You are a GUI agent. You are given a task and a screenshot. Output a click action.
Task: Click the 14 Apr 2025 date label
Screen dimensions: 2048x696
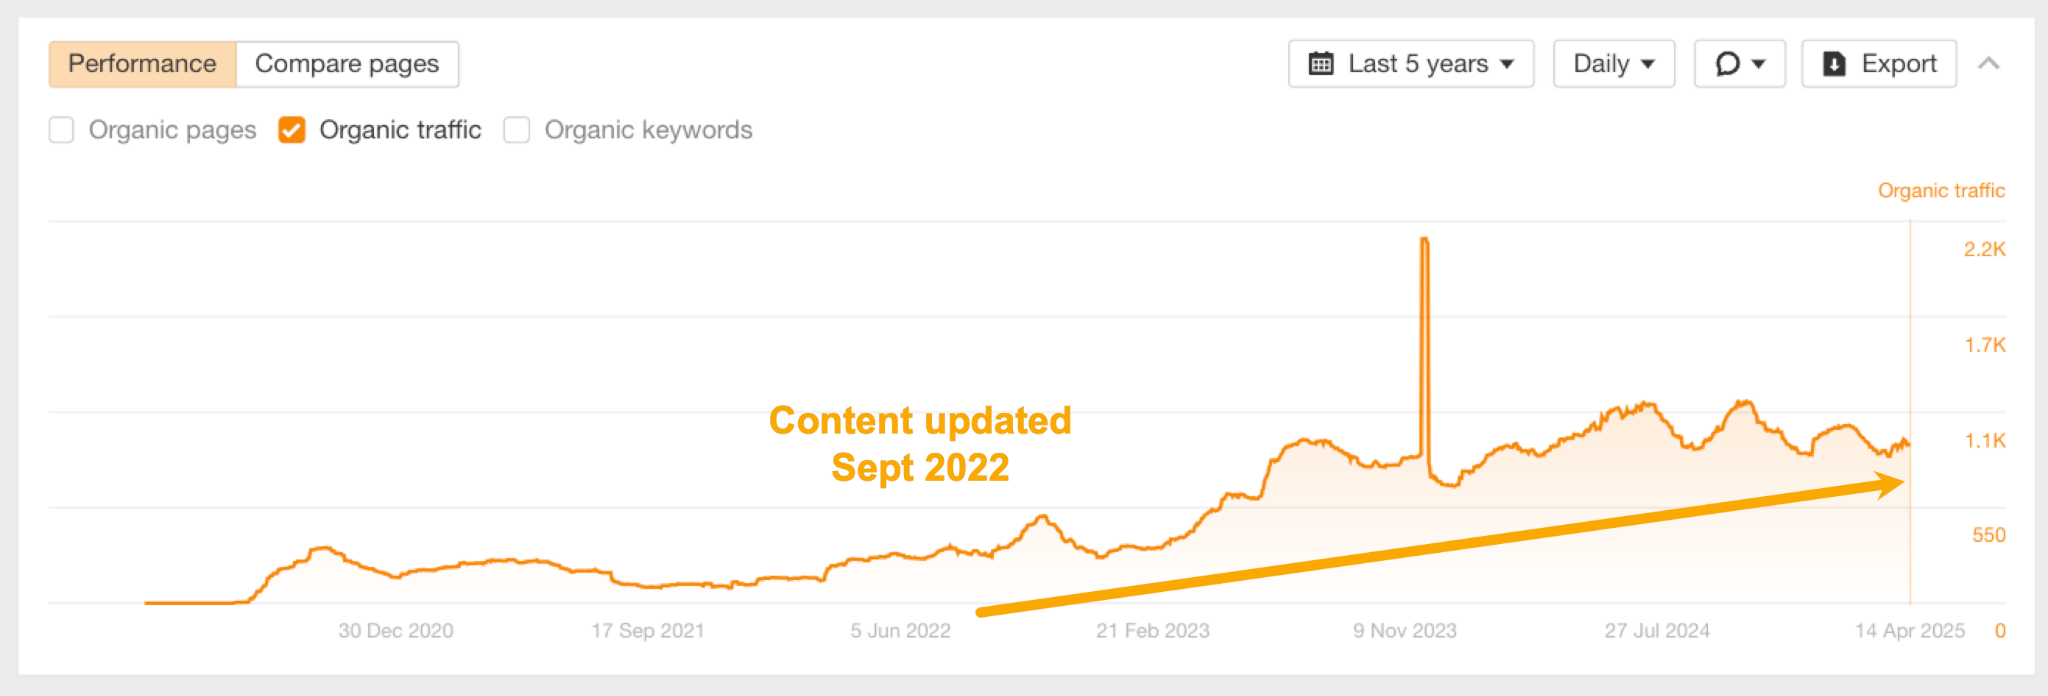[x=1908, y=630]
